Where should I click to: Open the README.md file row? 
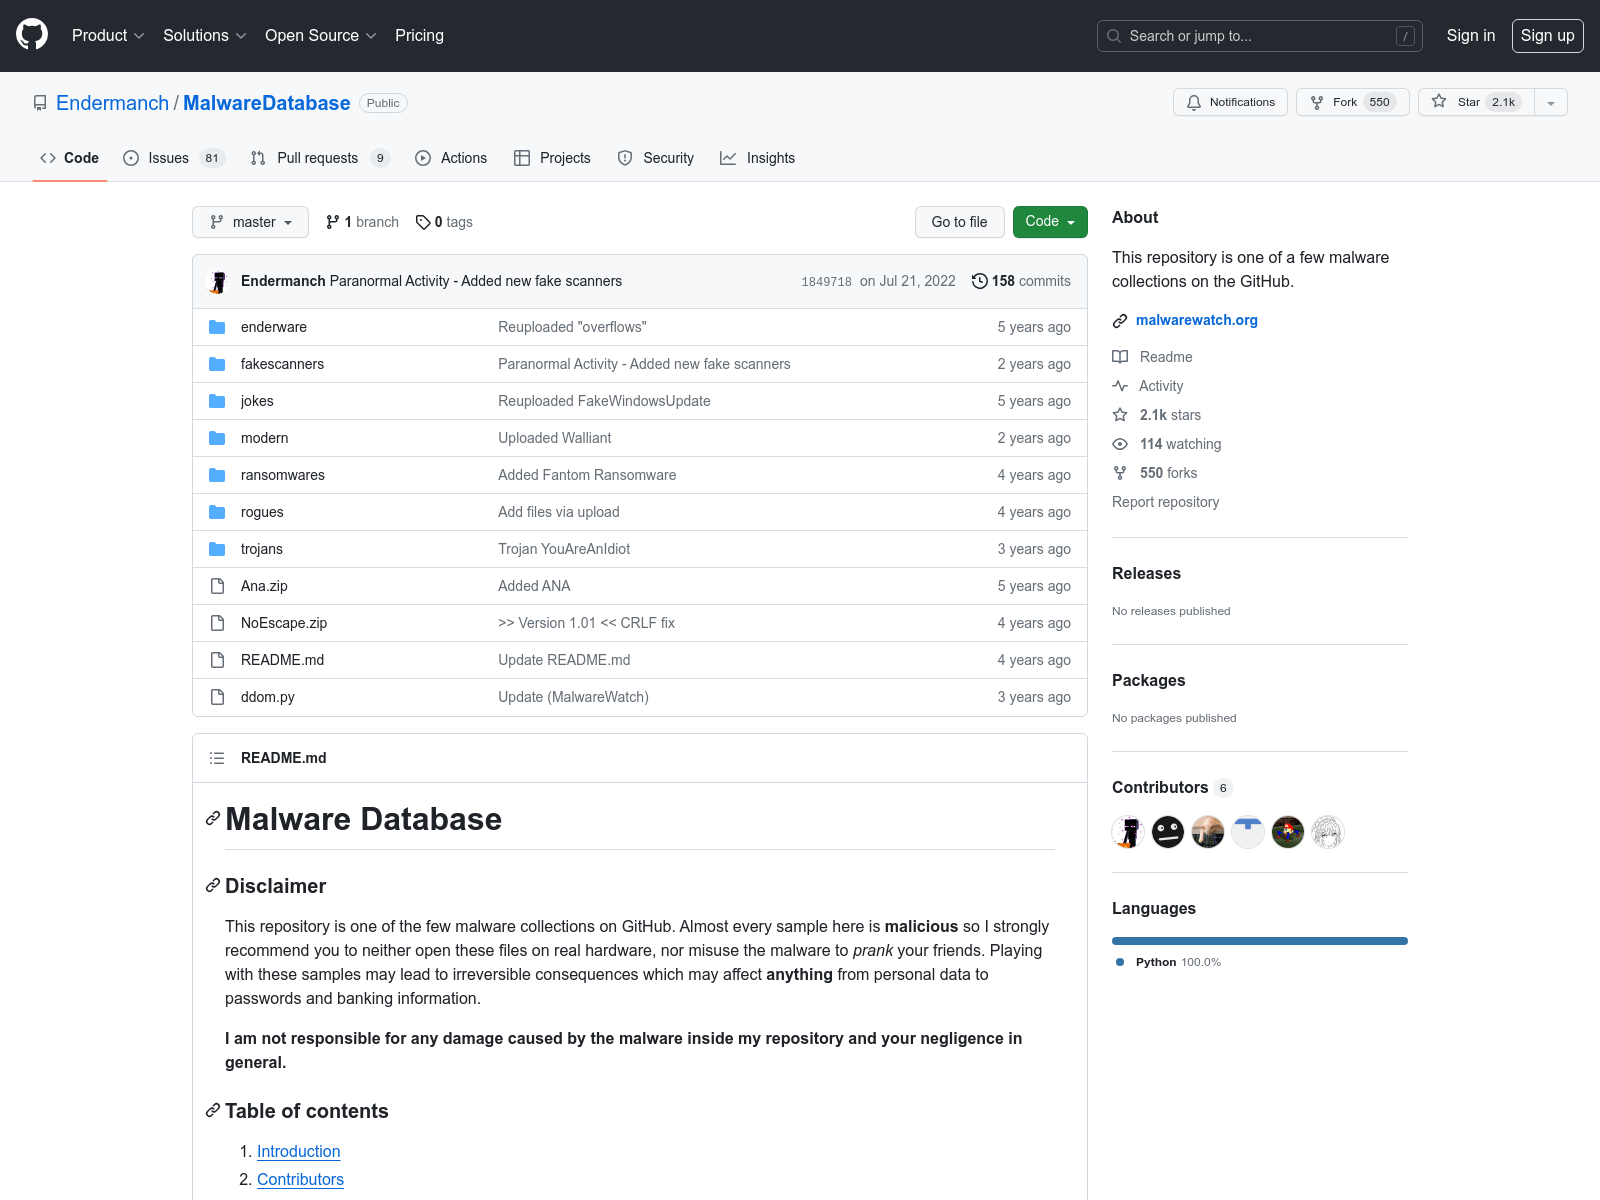640,660
